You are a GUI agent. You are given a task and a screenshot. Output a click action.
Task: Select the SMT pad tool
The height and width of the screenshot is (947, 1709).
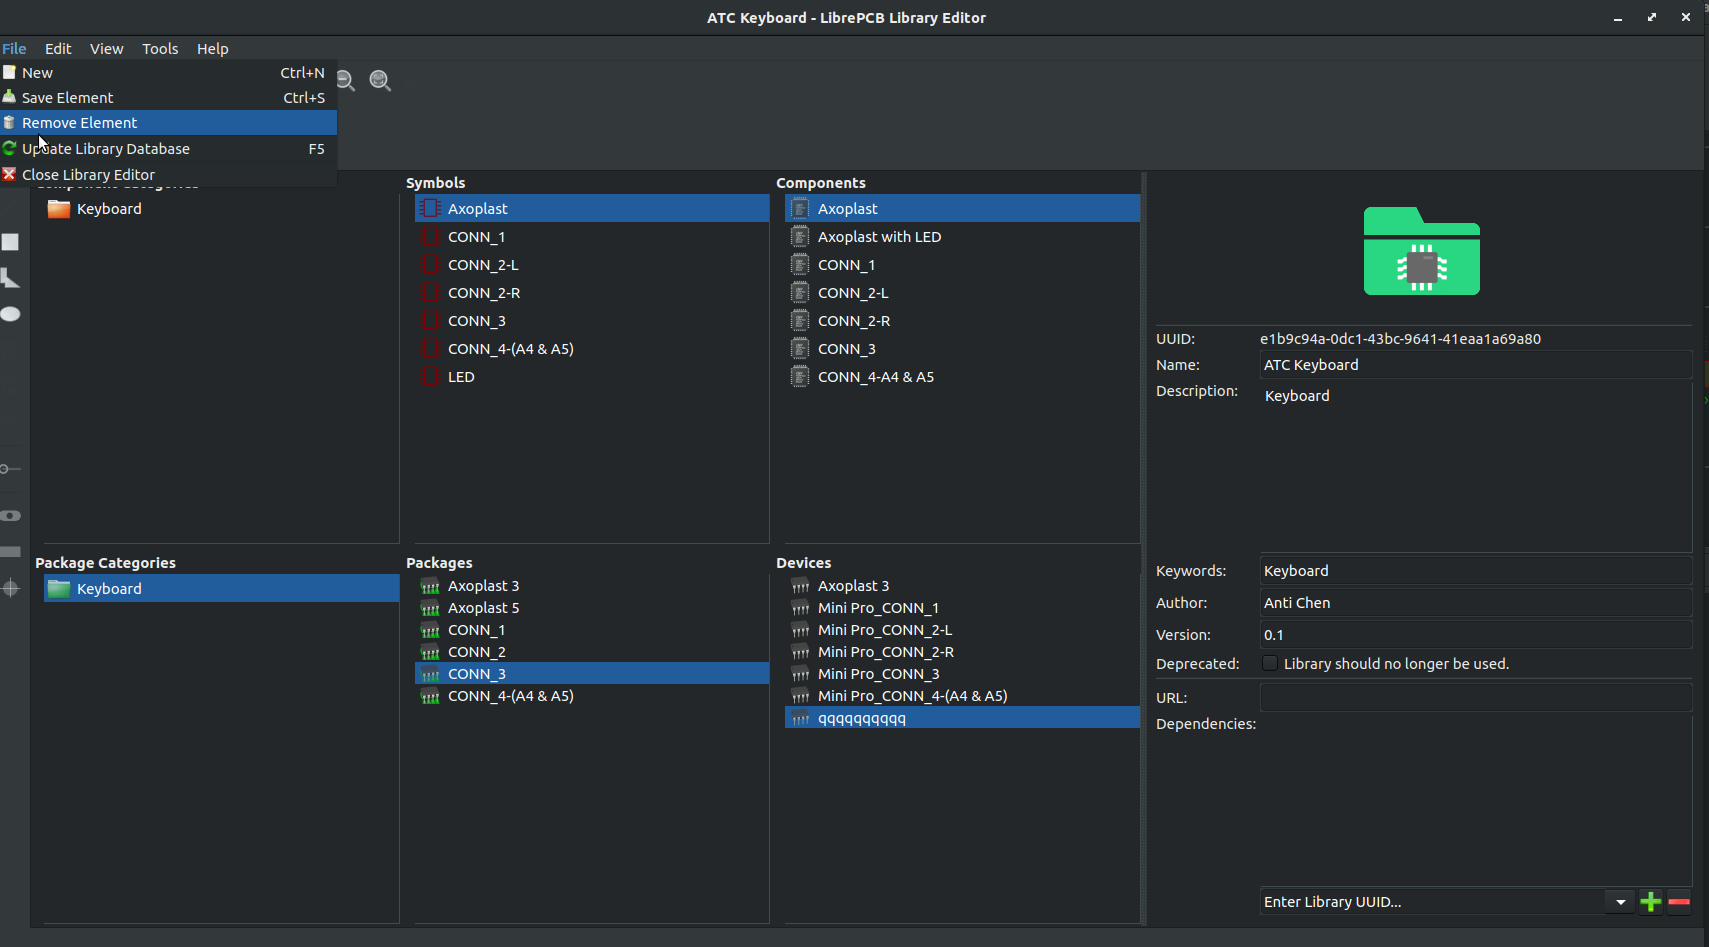pyautogui.click(x=10, y=552)
